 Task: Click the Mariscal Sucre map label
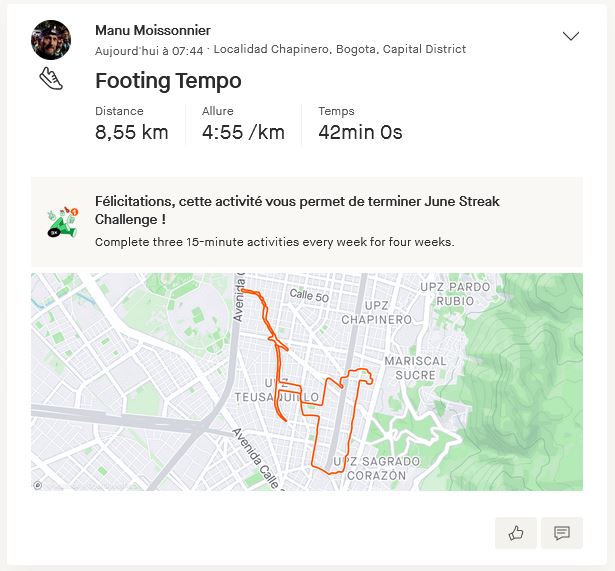[x=415, y=368]
